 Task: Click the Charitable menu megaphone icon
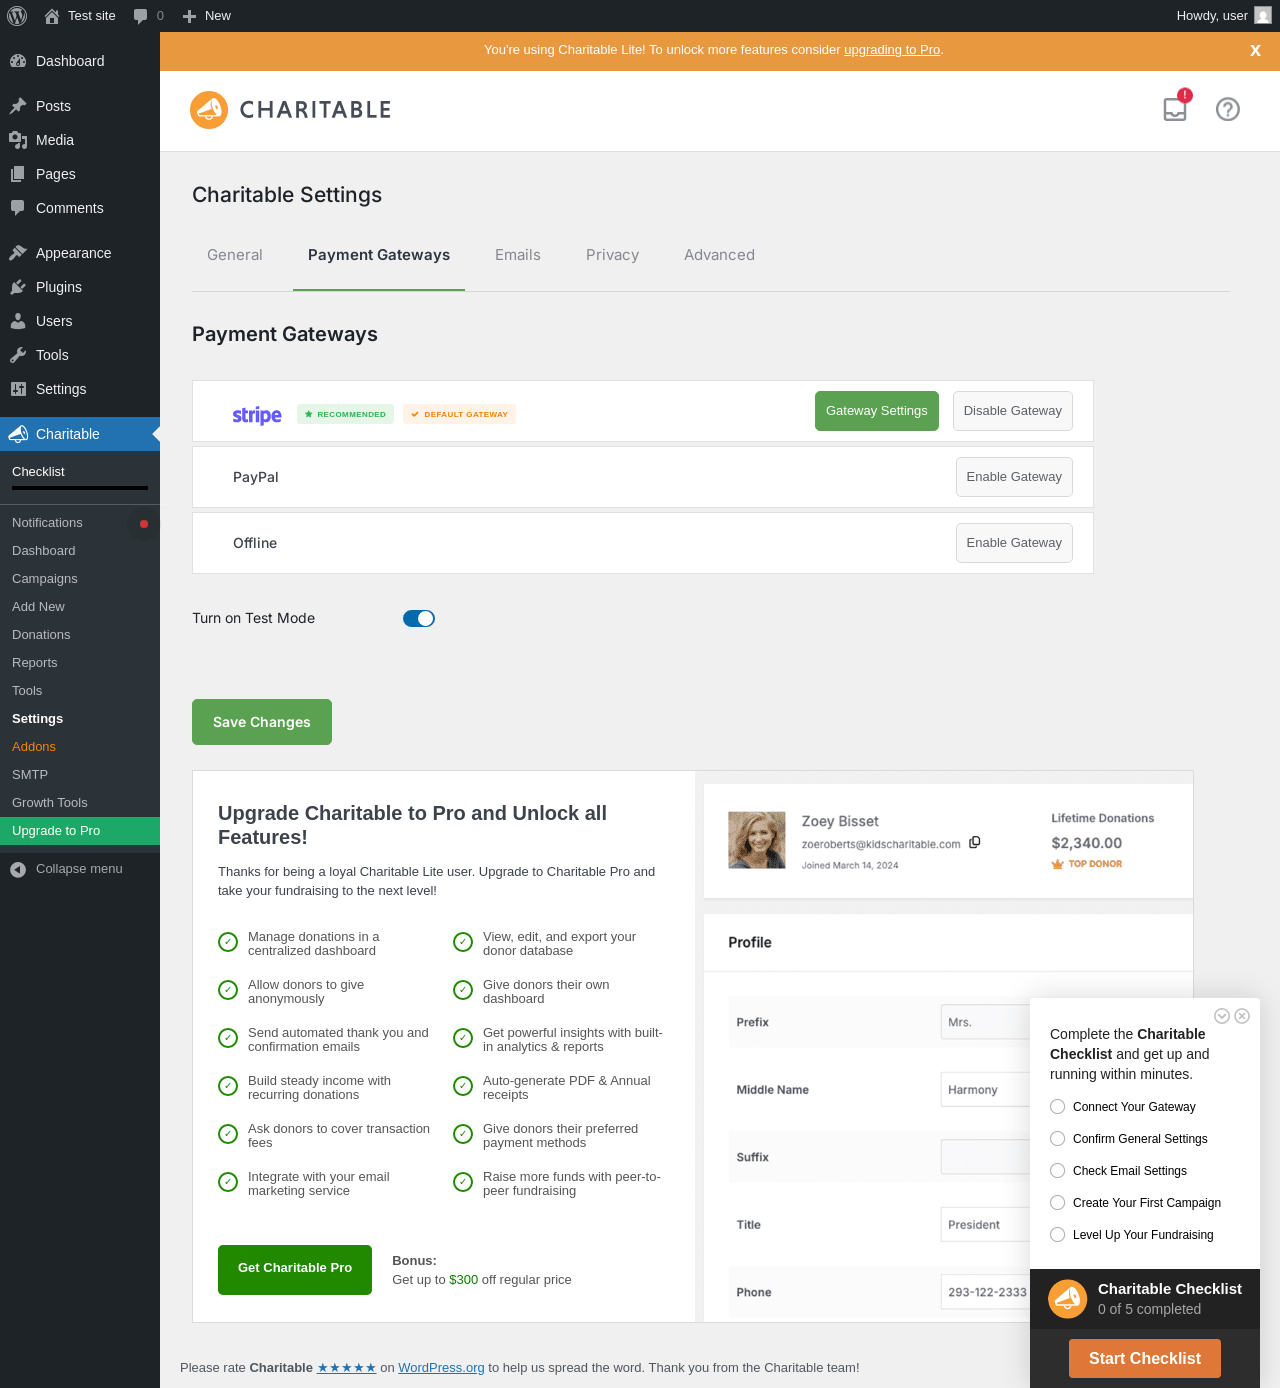18,434
